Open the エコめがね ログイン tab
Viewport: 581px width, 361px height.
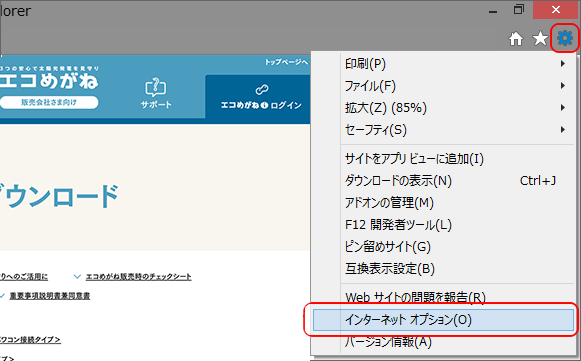(x=258, y=96)
